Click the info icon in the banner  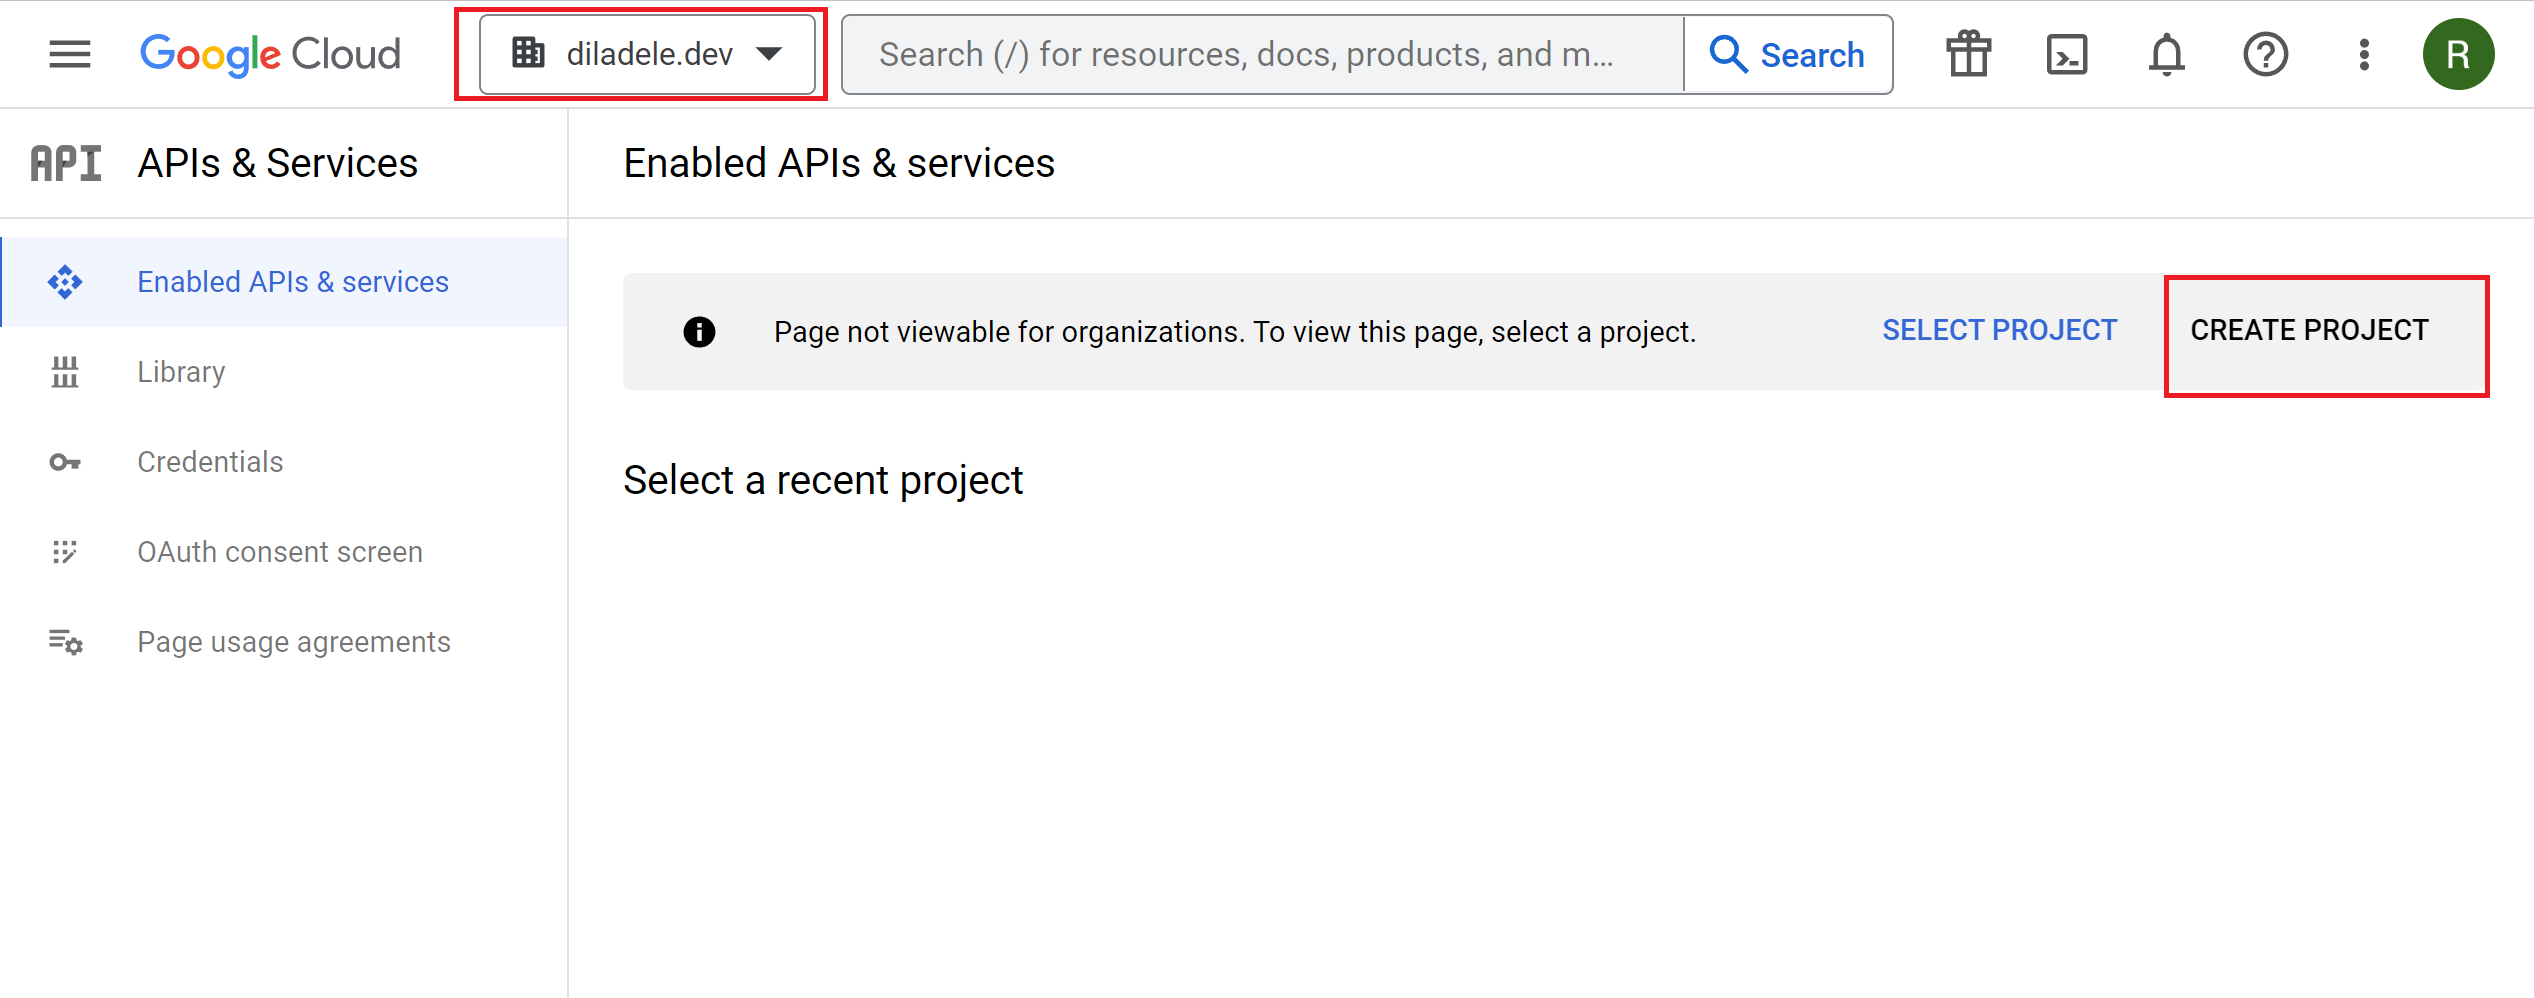[699, 331]
